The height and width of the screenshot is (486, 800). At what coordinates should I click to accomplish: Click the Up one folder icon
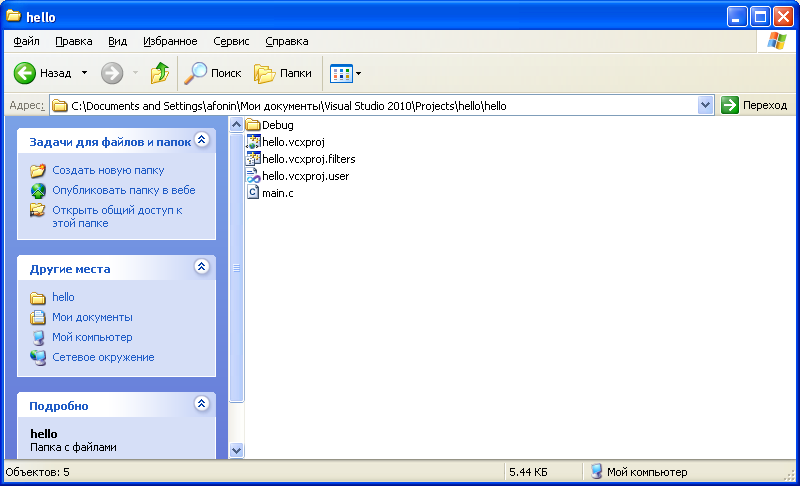(160, 73)
